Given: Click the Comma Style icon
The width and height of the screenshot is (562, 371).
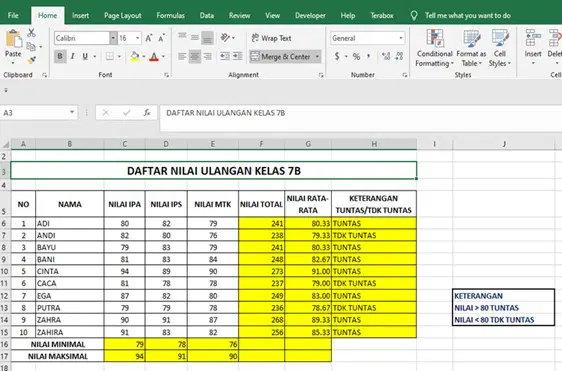Looking at the screenshot, I should pyautogui.click(x=368, y=56).
